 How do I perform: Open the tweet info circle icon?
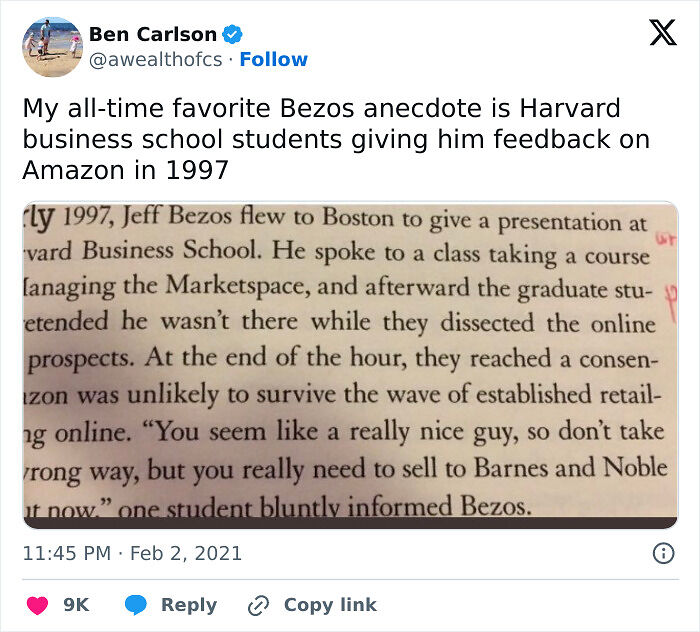(x=662, y=553)
